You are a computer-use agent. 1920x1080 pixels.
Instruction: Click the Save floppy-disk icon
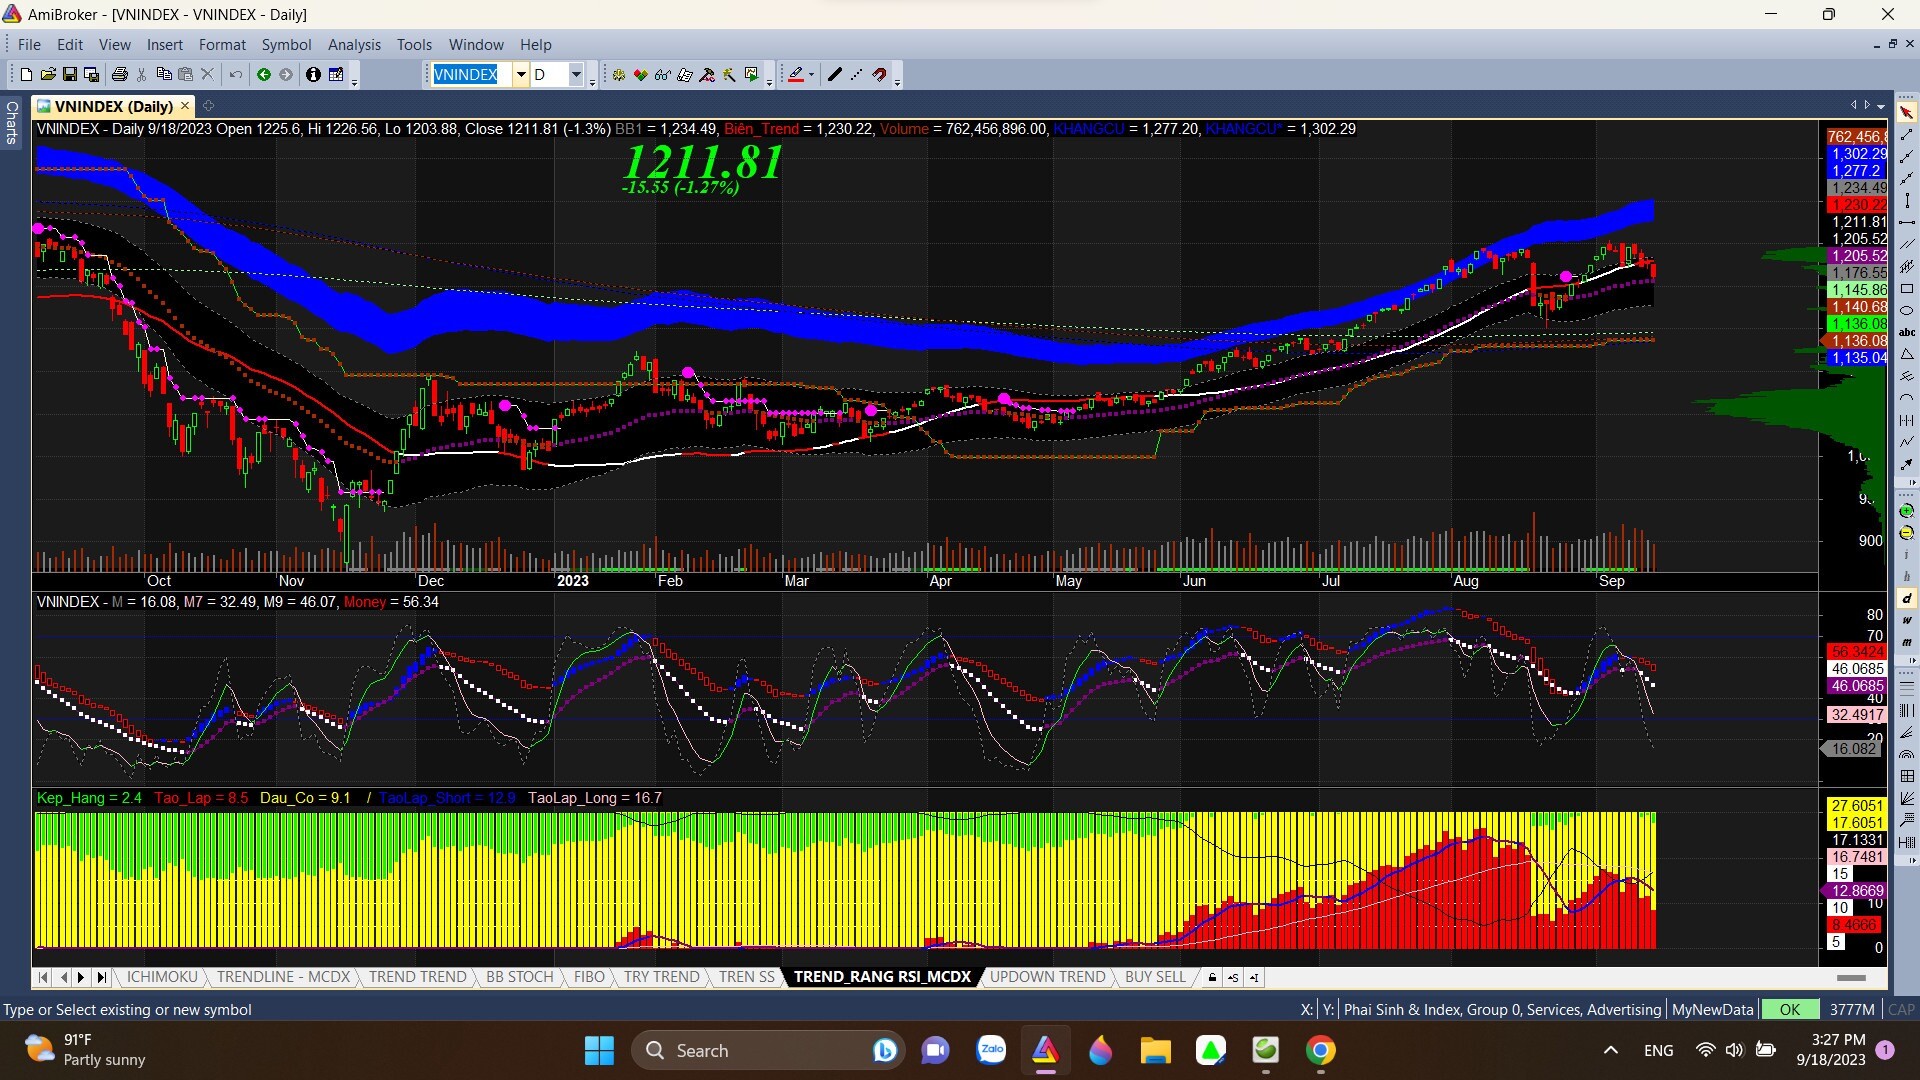70,75
